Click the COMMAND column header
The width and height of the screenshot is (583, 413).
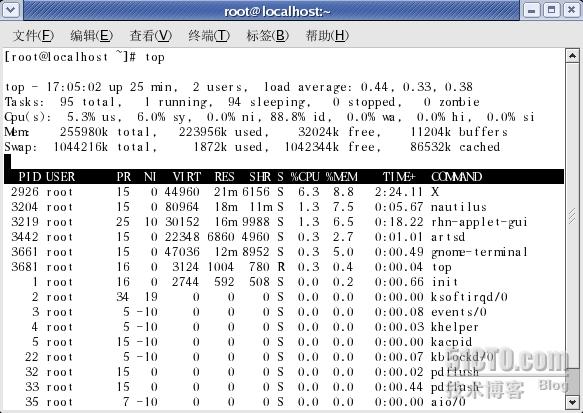click(457, 177)
